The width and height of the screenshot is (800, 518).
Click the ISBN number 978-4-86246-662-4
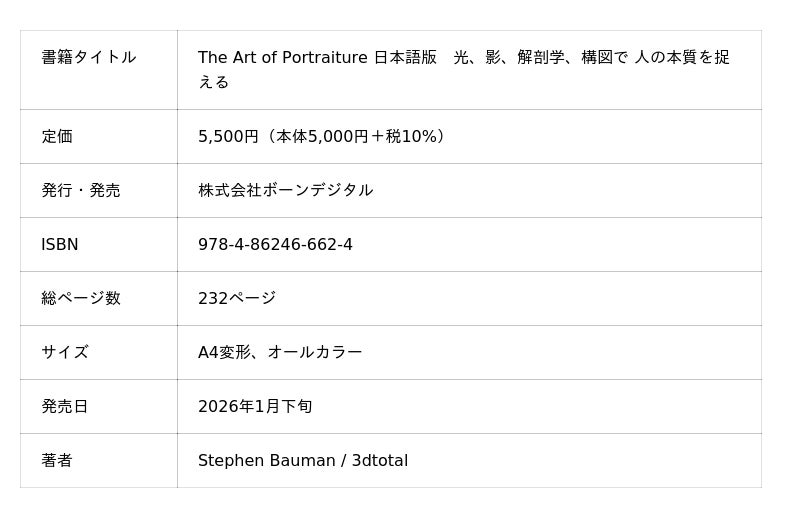[275, 245]
